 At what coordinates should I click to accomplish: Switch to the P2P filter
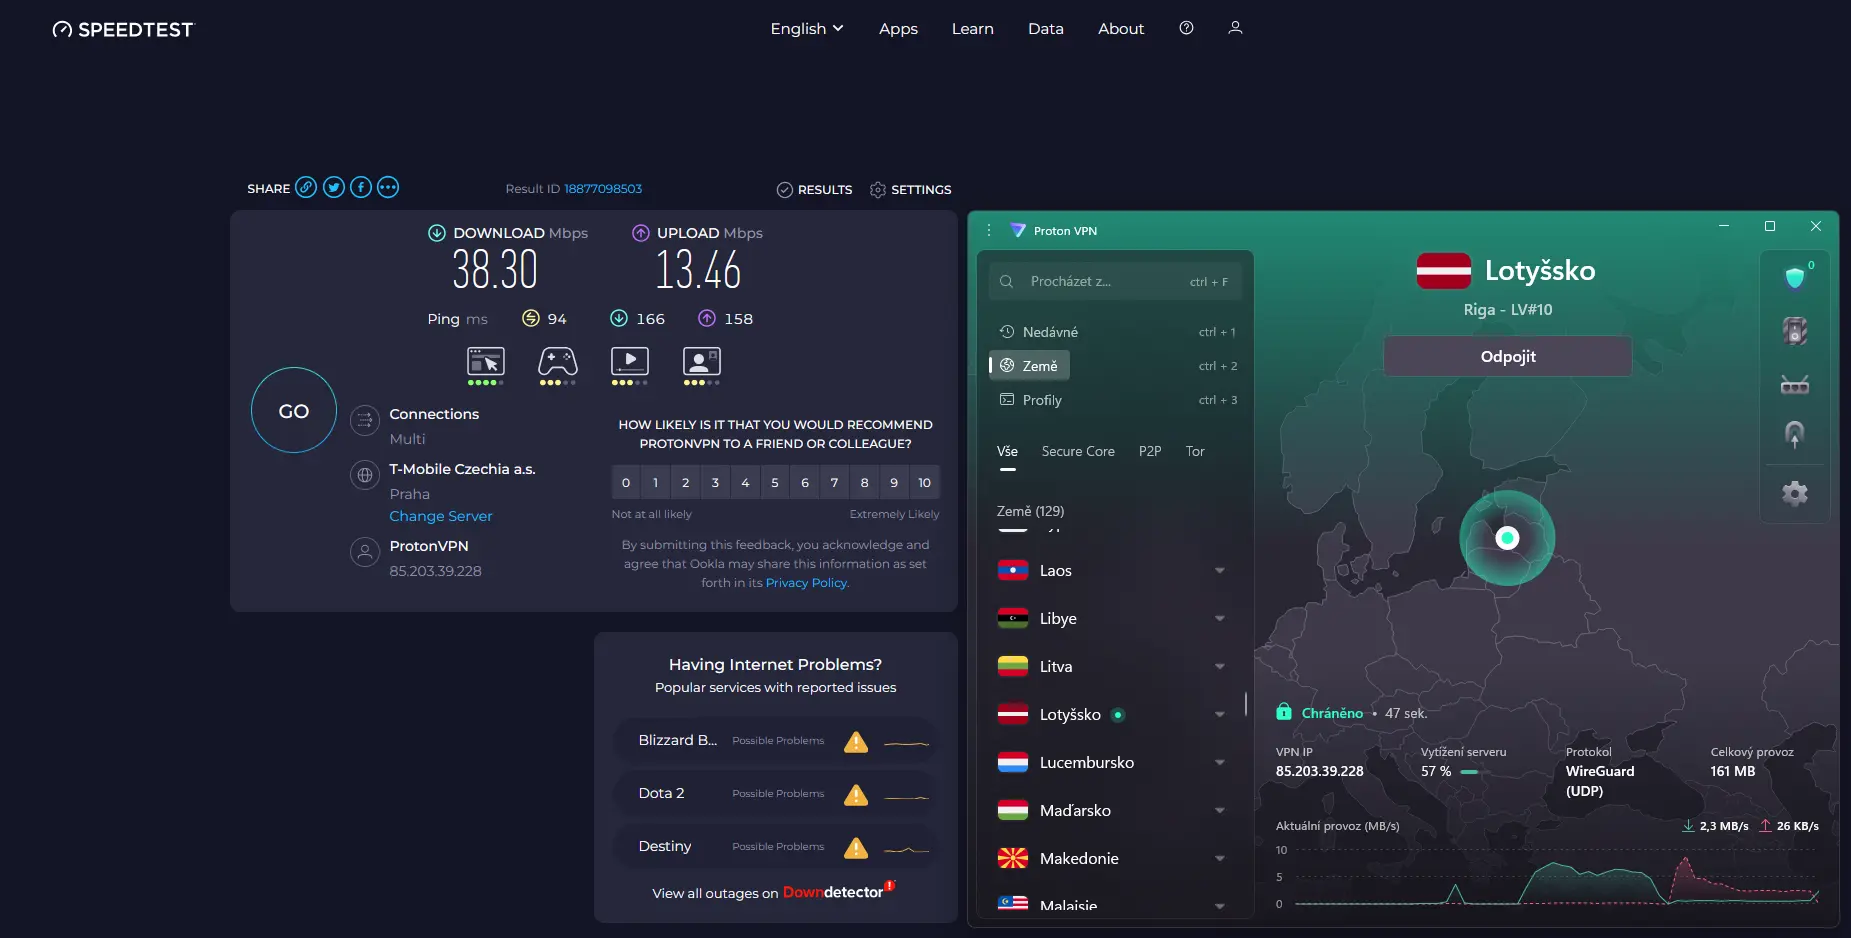(1150, 451)
